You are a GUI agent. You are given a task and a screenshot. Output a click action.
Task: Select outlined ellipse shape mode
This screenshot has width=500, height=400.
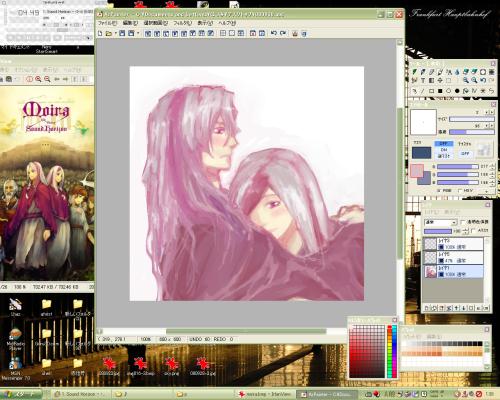coord(449,91)
